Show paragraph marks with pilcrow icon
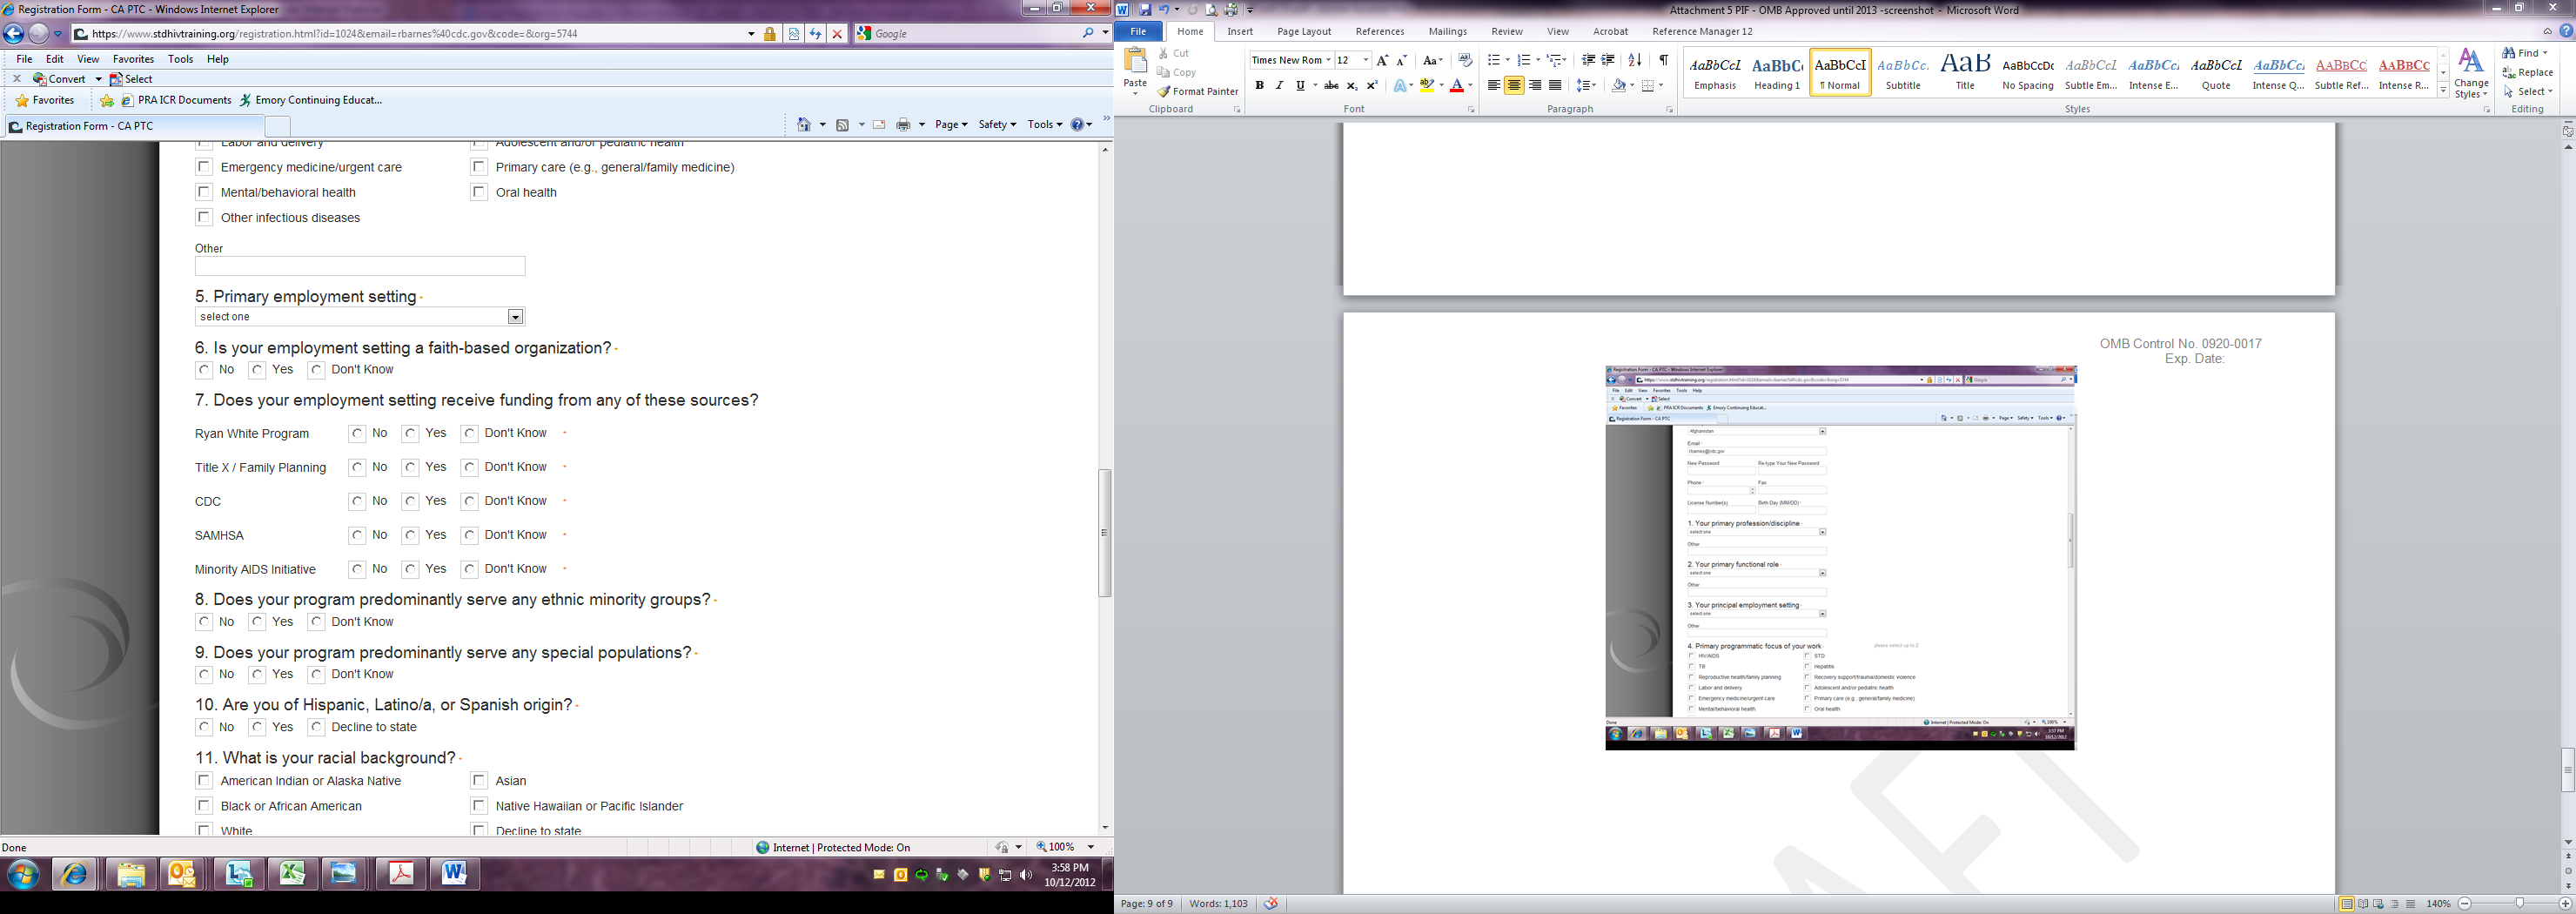Image resolution: width=2576 pixels, height=914 pixels. point(1663,60)
